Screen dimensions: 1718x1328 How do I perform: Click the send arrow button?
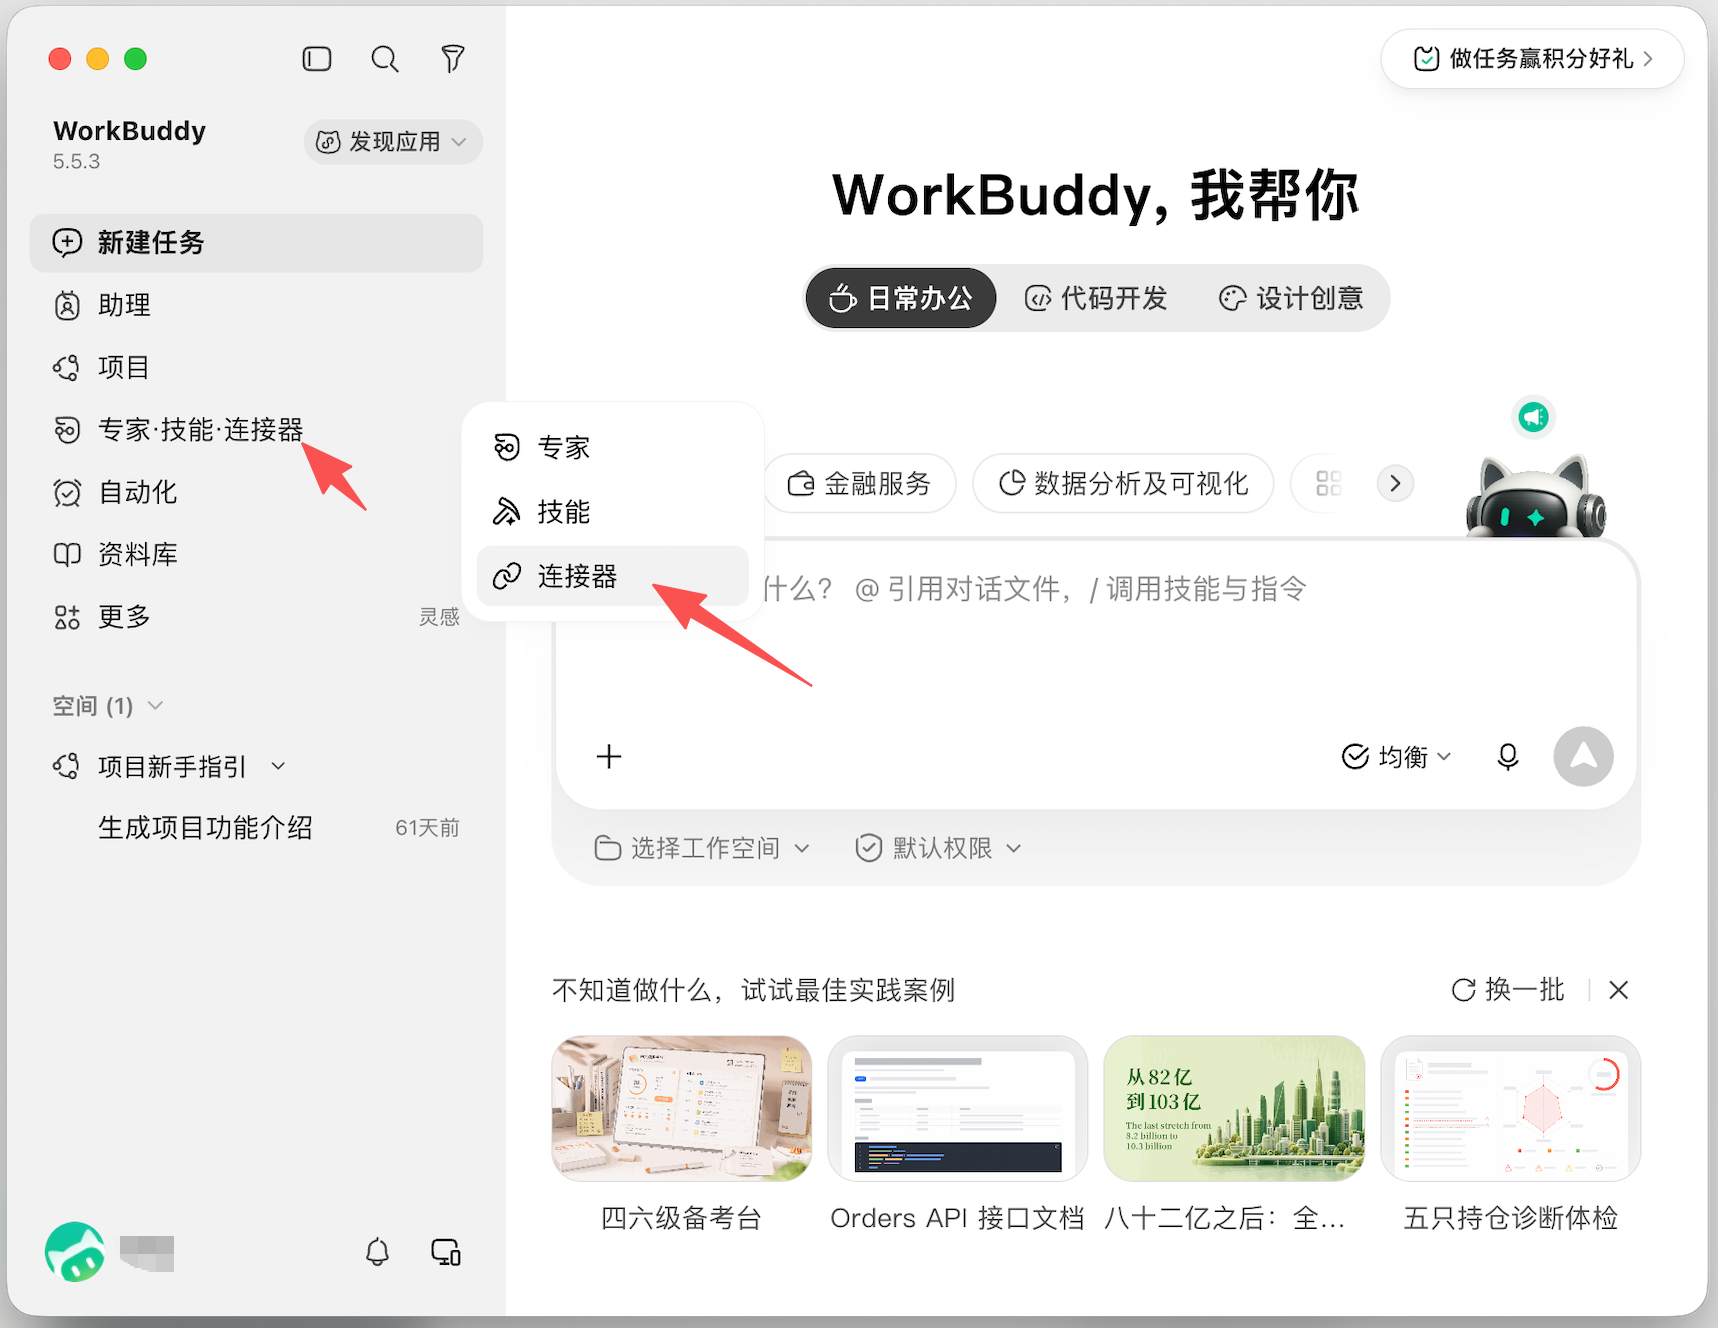click(x=1583, y=756)
